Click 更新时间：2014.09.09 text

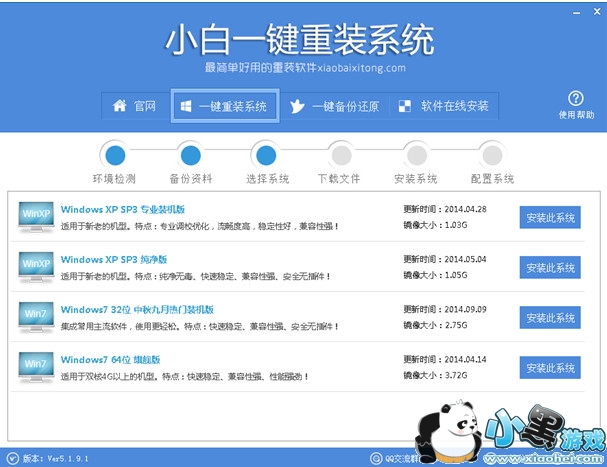[x=445, y=309]
